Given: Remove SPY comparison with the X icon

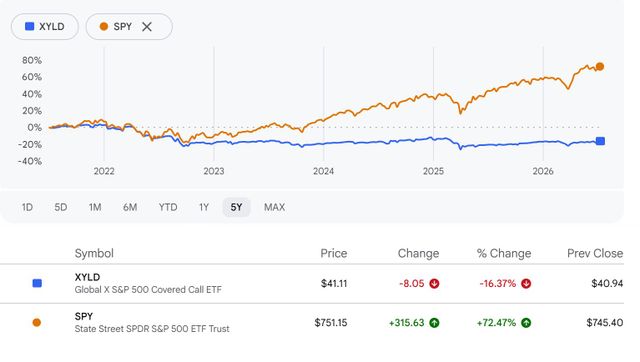Looking at the screenshot, I should 147,27.
